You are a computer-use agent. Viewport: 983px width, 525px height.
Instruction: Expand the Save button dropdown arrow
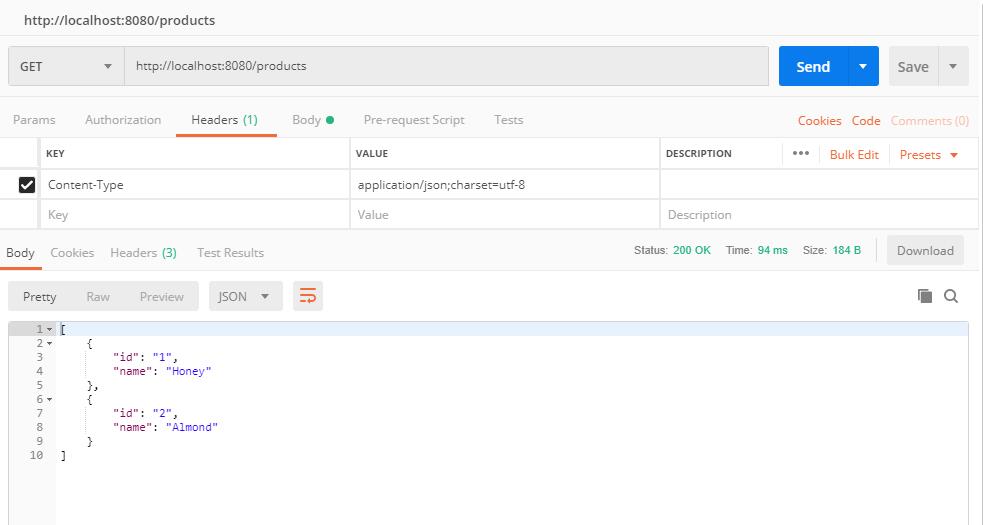[953, 67]
